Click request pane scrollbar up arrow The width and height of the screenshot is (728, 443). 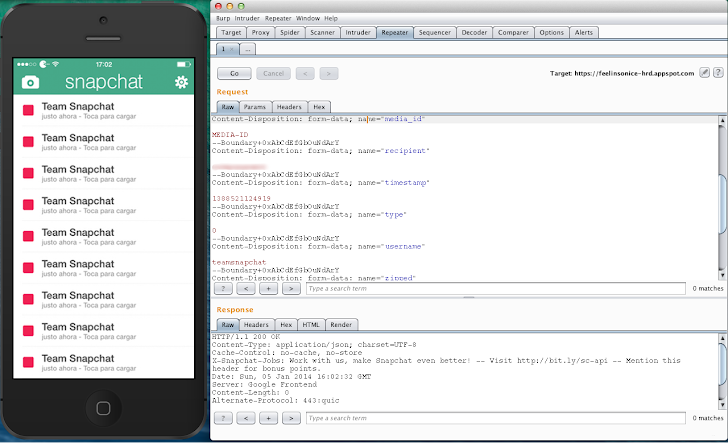722,120
